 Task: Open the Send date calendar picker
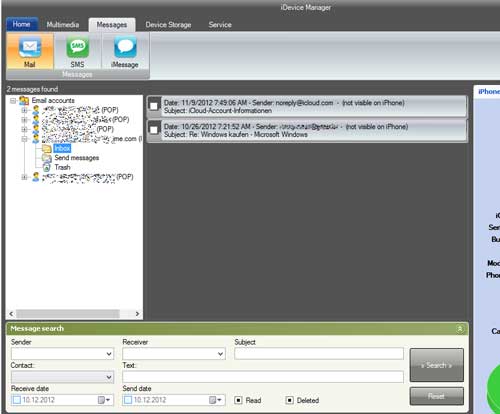click(215, 400)
